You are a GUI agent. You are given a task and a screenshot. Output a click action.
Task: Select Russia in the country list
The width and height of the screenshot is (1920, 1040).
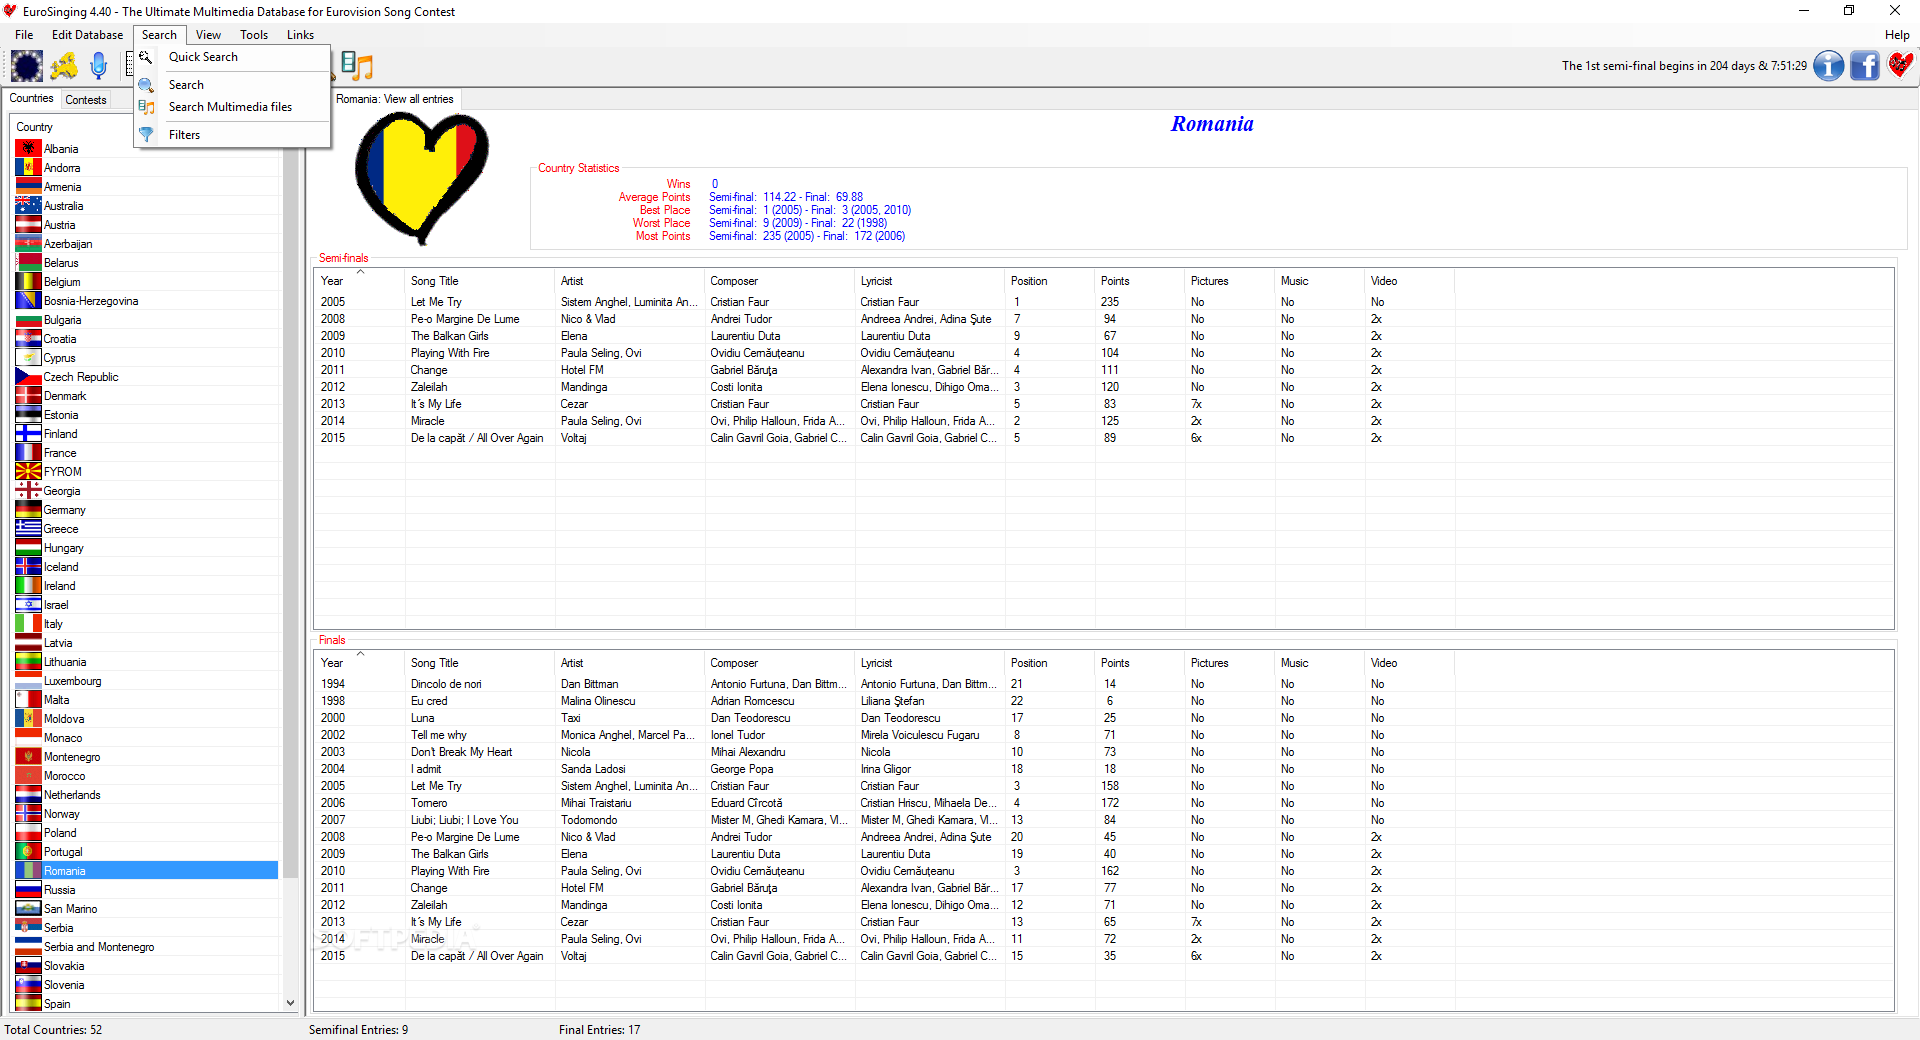[147, 890]
